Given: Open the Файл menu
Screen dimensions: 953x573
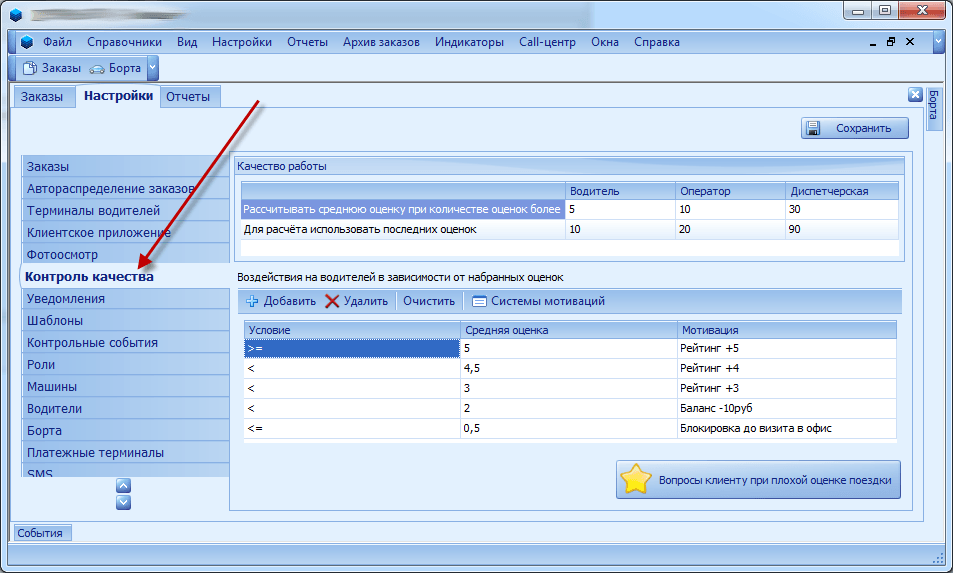Looking at the screenshot, I should click(57, 42).
